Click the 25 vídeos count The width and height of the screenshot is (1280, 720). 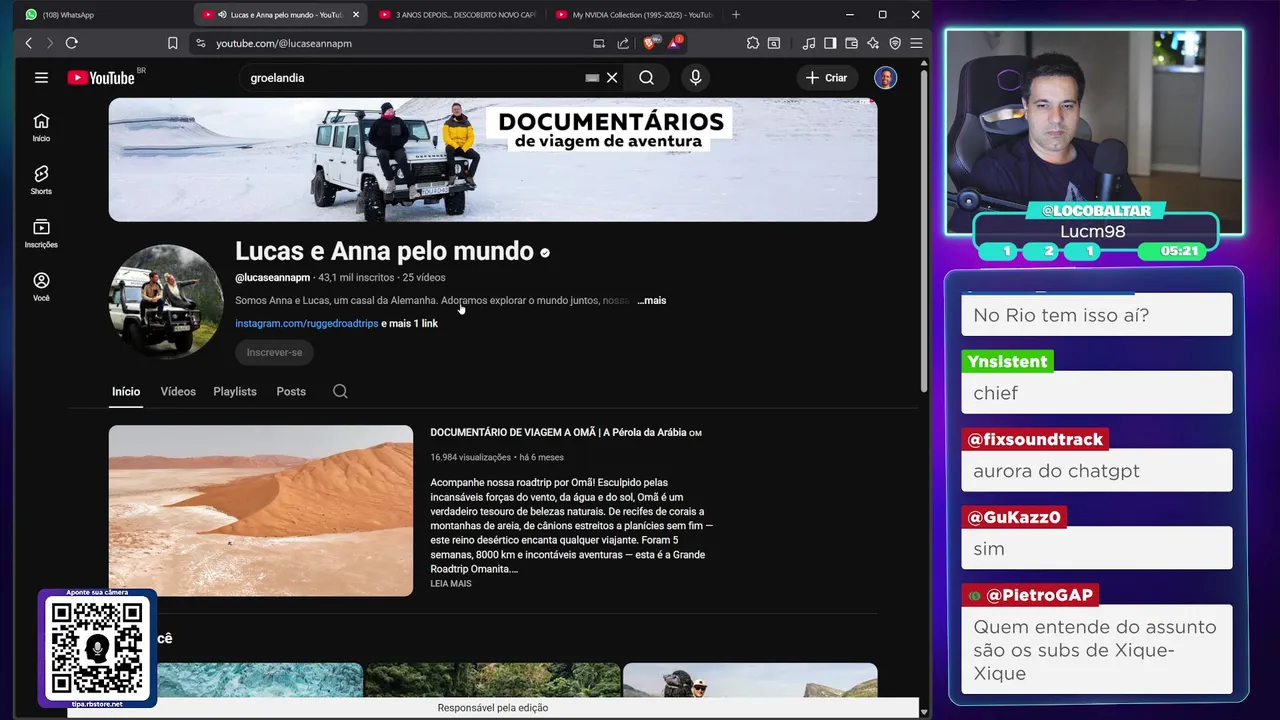click(x=423, y=277)
